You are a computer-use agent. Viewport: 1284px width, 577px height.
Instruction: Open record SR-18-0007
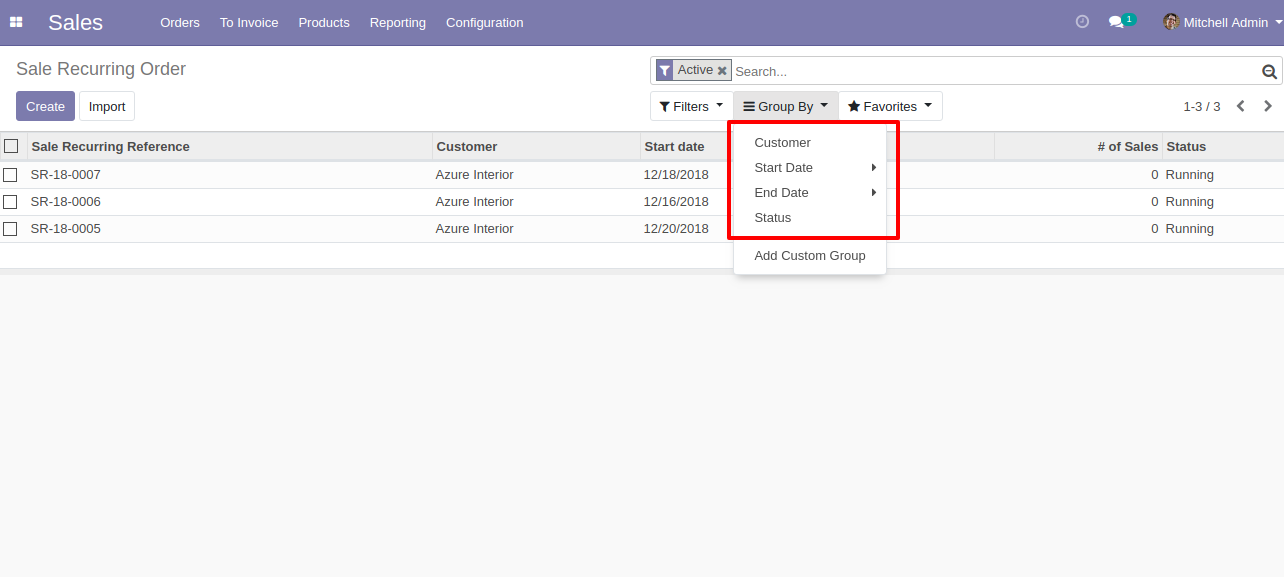[x=66, y=175]
